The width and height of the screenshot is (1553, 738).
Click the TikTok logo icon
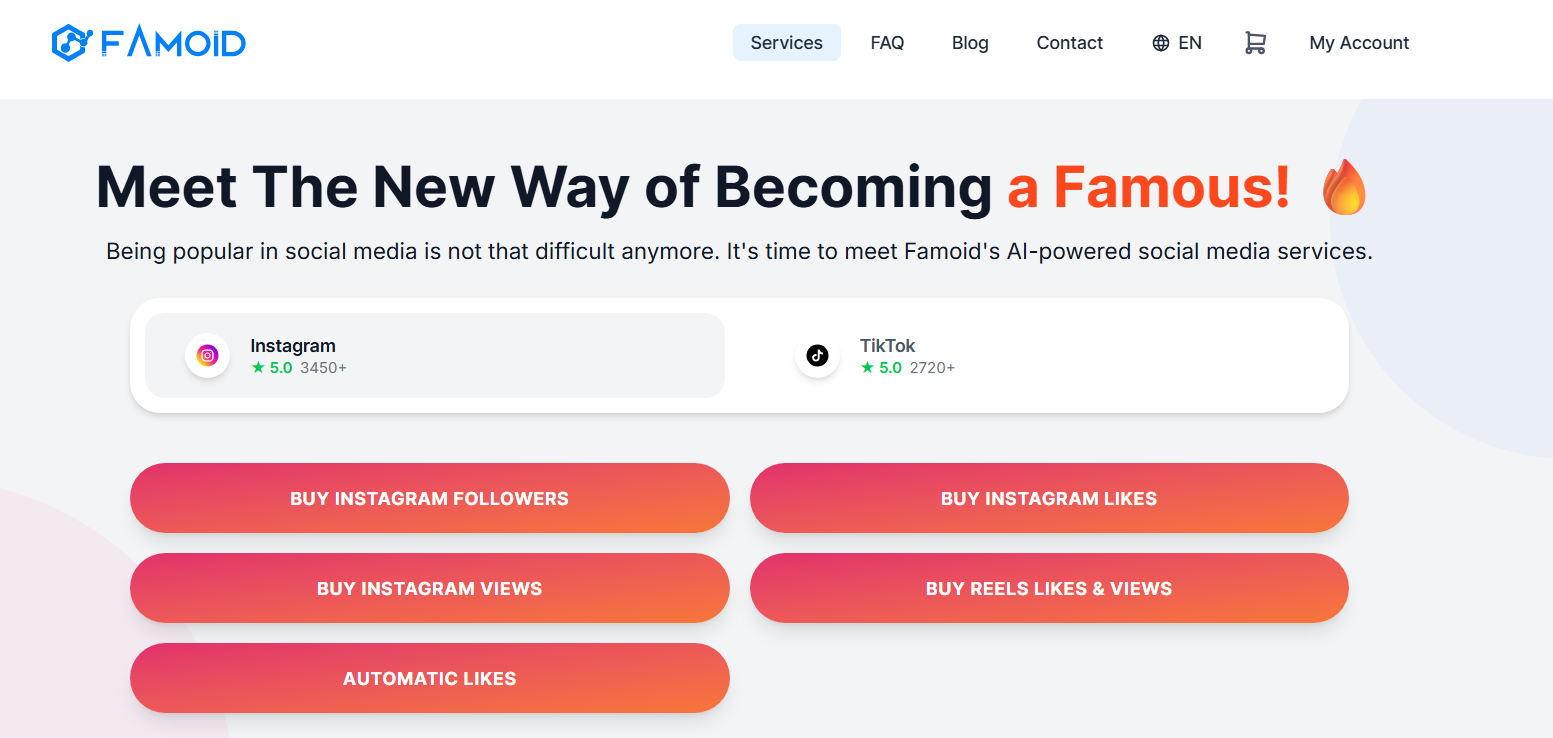(817, 355)
